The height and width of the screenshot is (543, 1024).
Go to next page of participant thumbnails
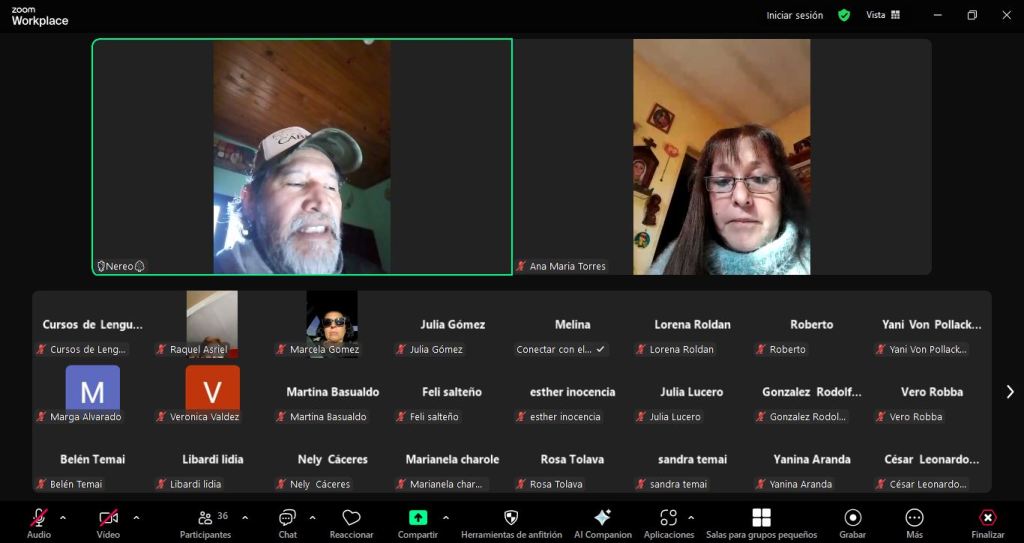[x=1009, y=392]
